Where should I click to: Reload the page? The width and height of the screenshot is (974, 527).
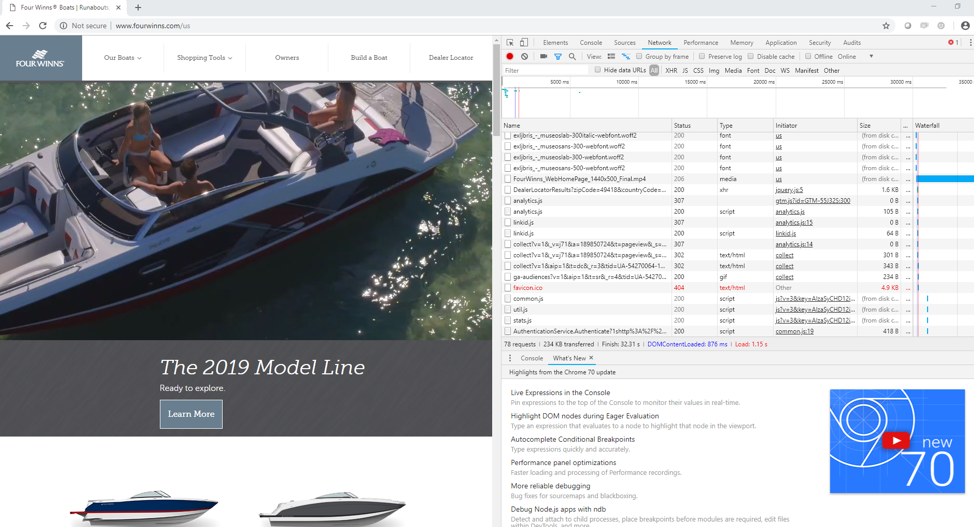[43, 25]
